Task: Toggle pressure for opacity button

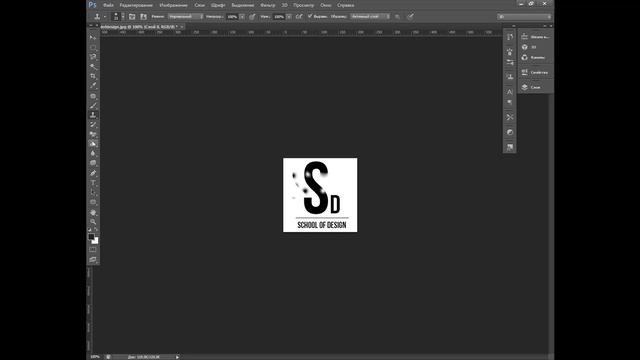Action: click(252, 16)
